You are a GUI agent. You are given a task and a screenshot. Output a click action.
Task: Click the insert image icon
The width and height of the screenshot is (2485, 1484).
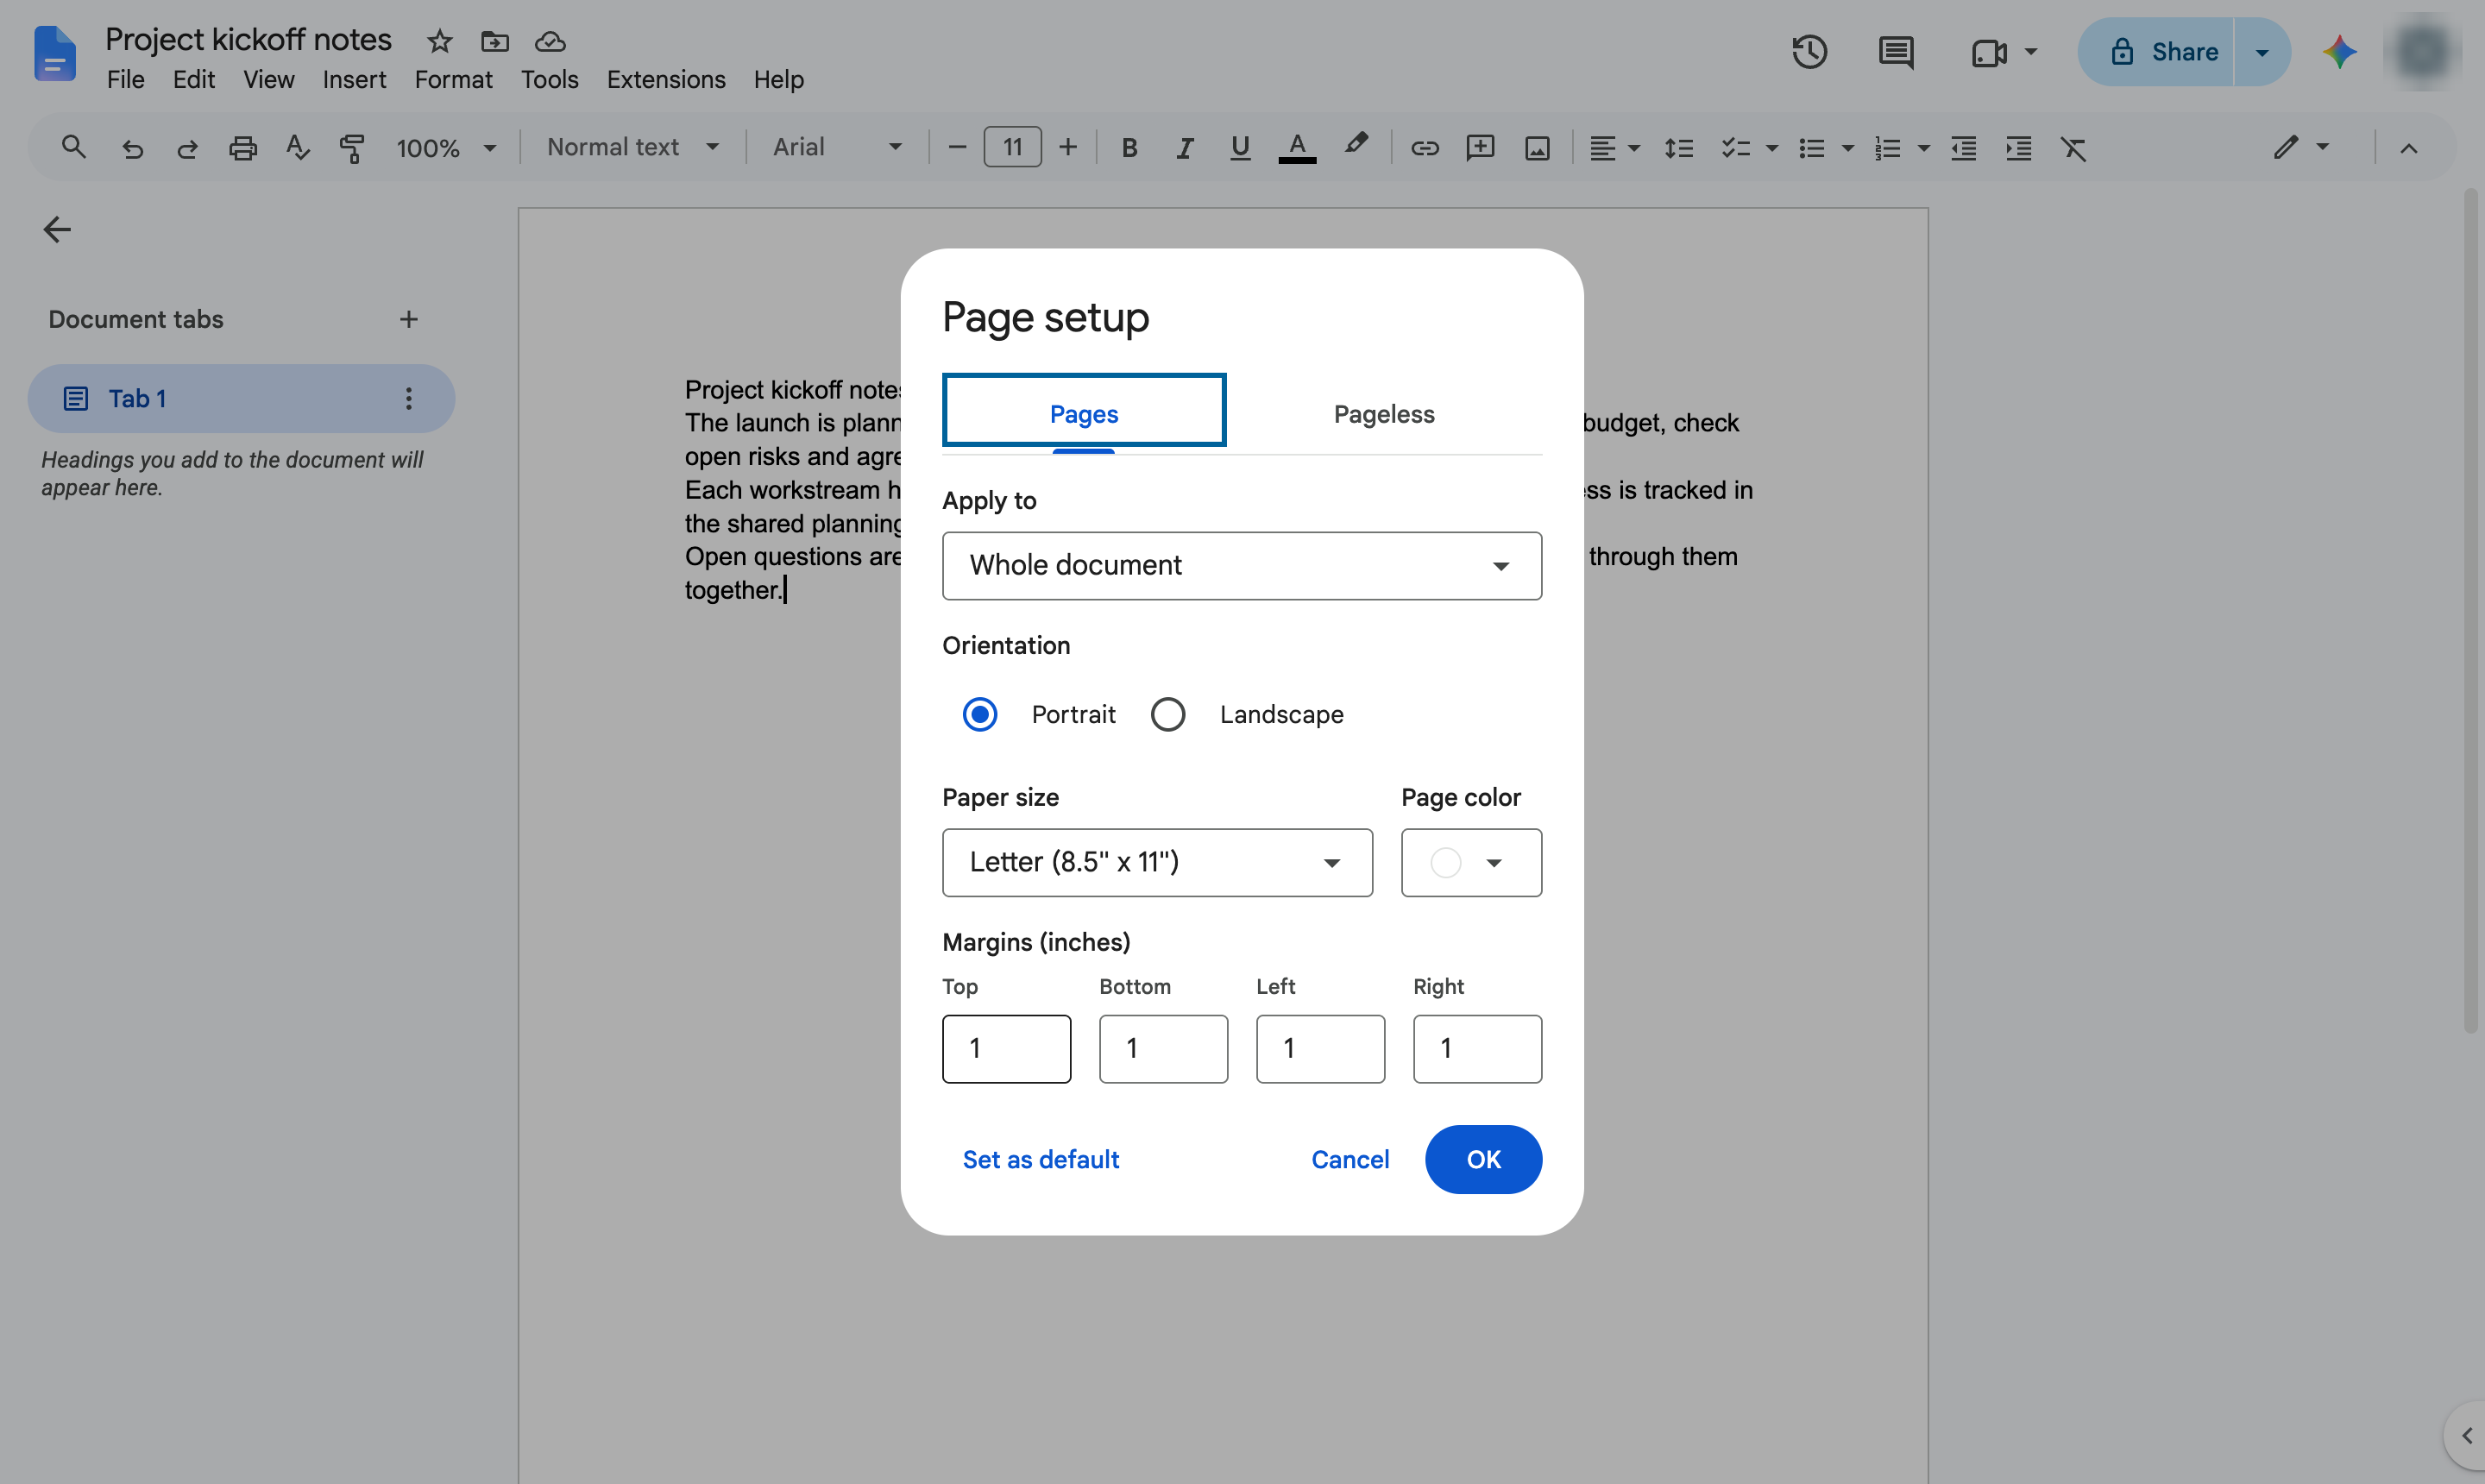(1537, 148)
